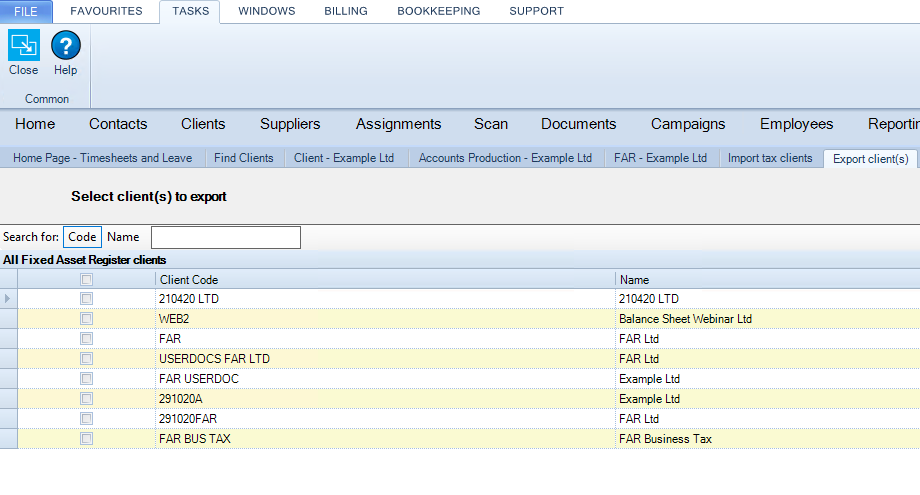Image resolution: width=920 pixels, height=495 pixels.
Task: Select the USERDOCS FAR LTD code cell
Action: tap(385, 358)
